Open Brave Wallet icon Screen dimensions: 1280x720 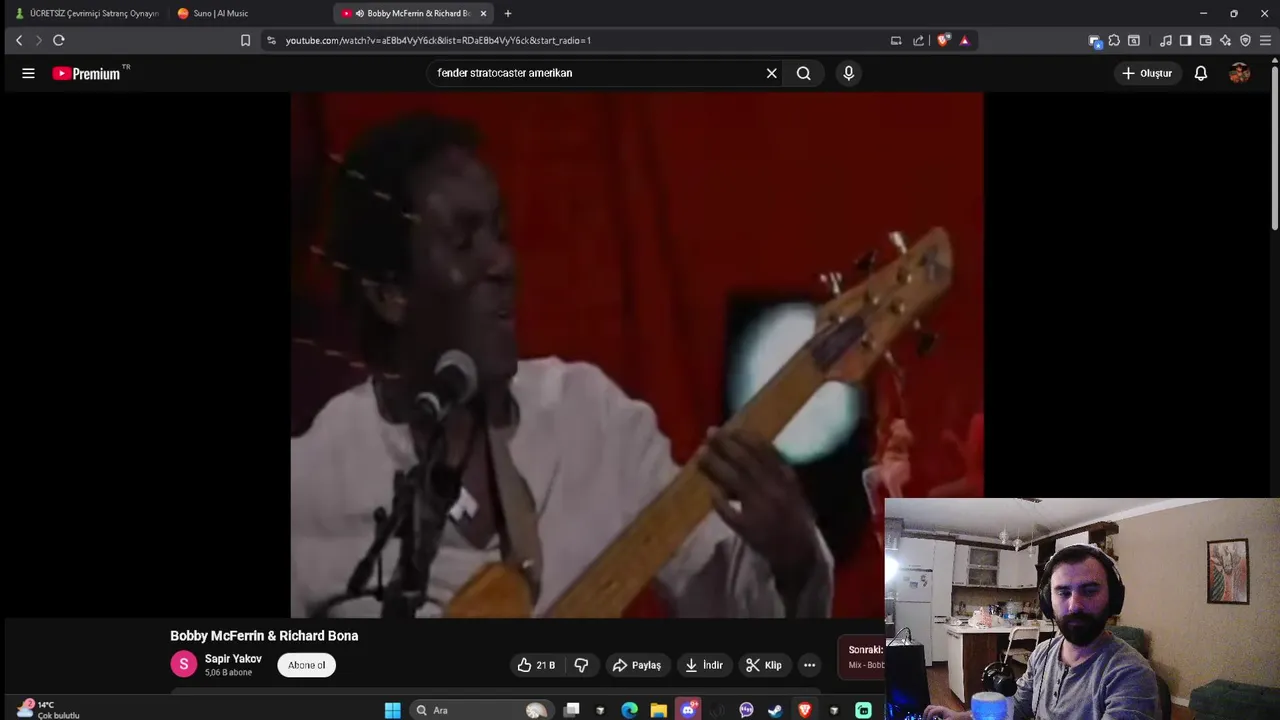(x=1205, y=40)
